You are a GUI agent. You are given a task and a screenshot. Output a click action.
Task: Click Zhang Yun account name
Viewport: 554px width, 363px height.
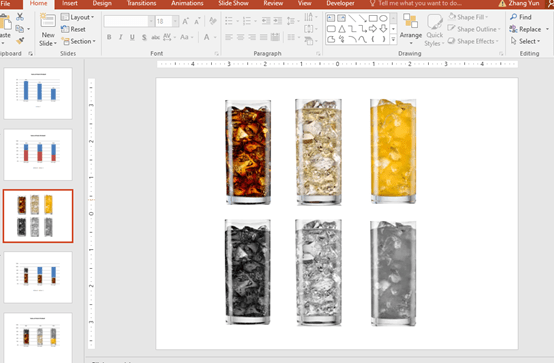pos(524,4)
